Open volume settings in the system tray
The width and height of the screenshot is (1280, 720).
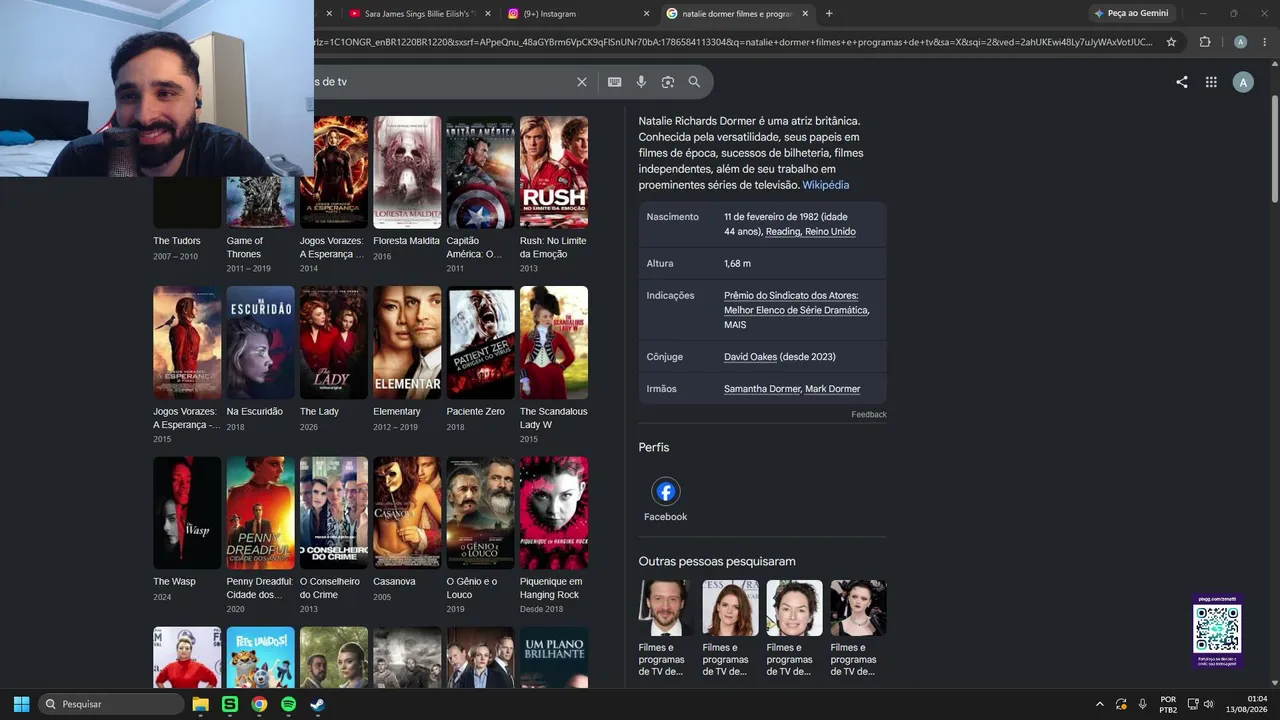pos(1208,704)
